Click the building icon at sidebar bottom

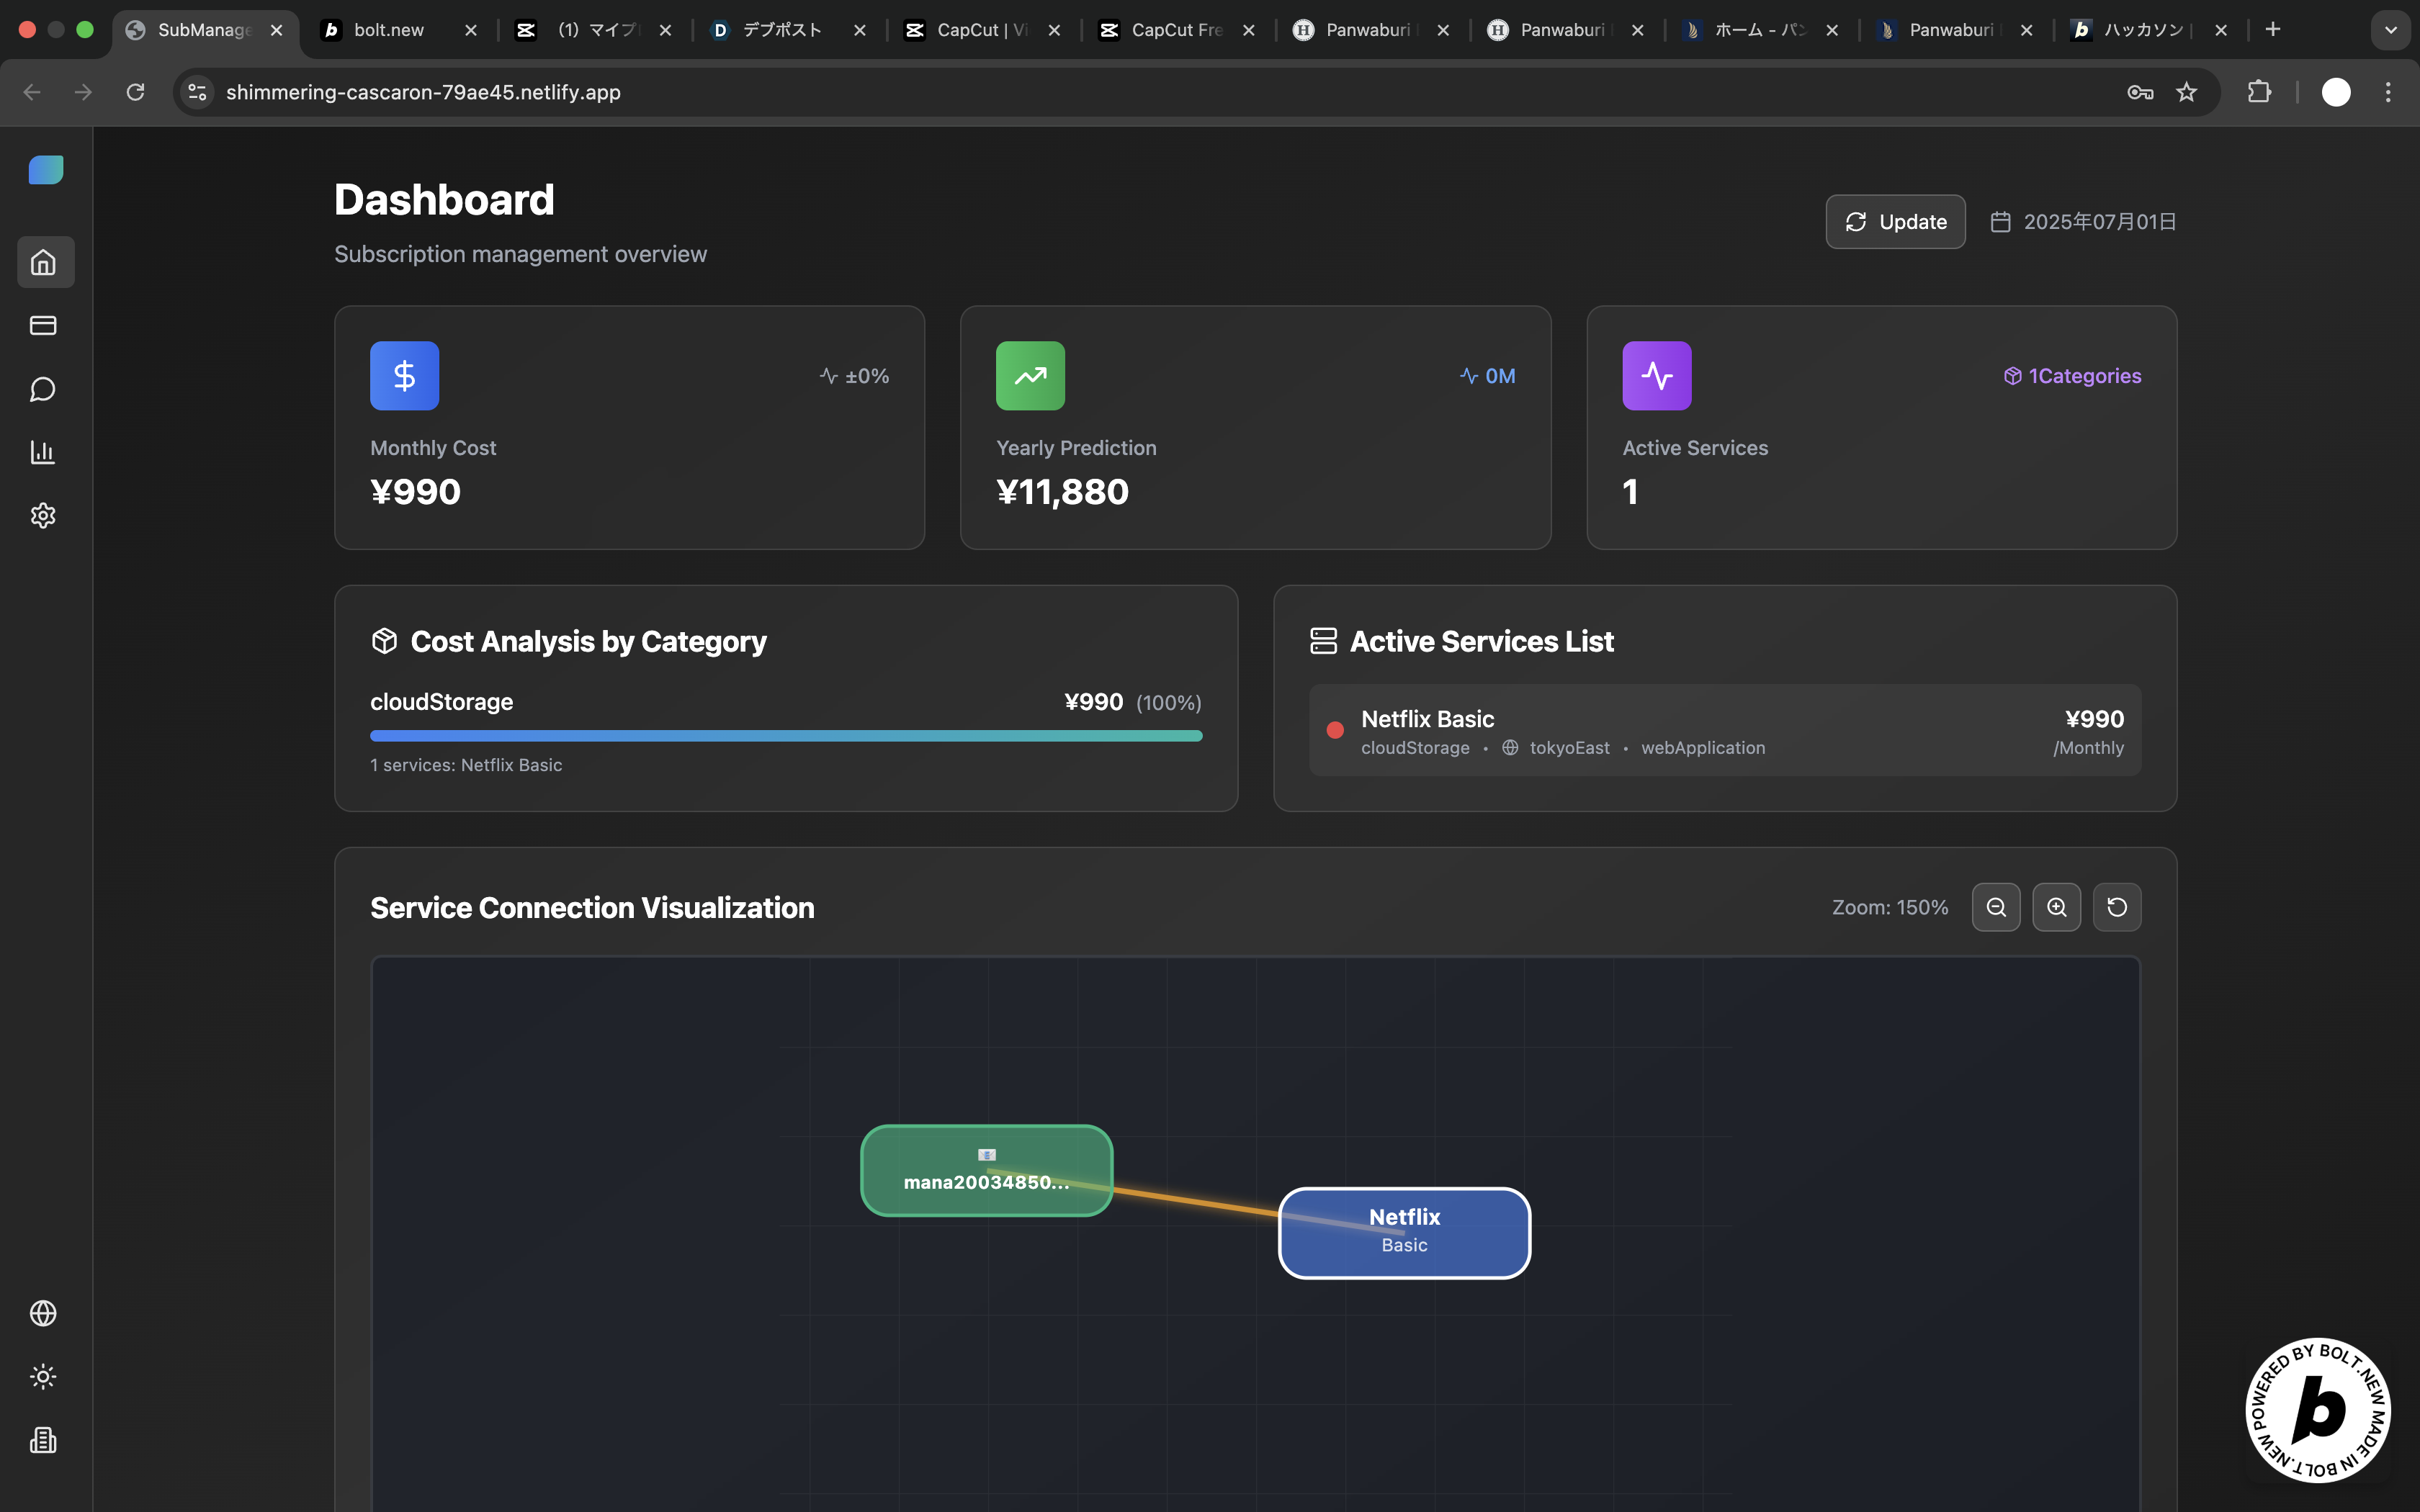43,1440
